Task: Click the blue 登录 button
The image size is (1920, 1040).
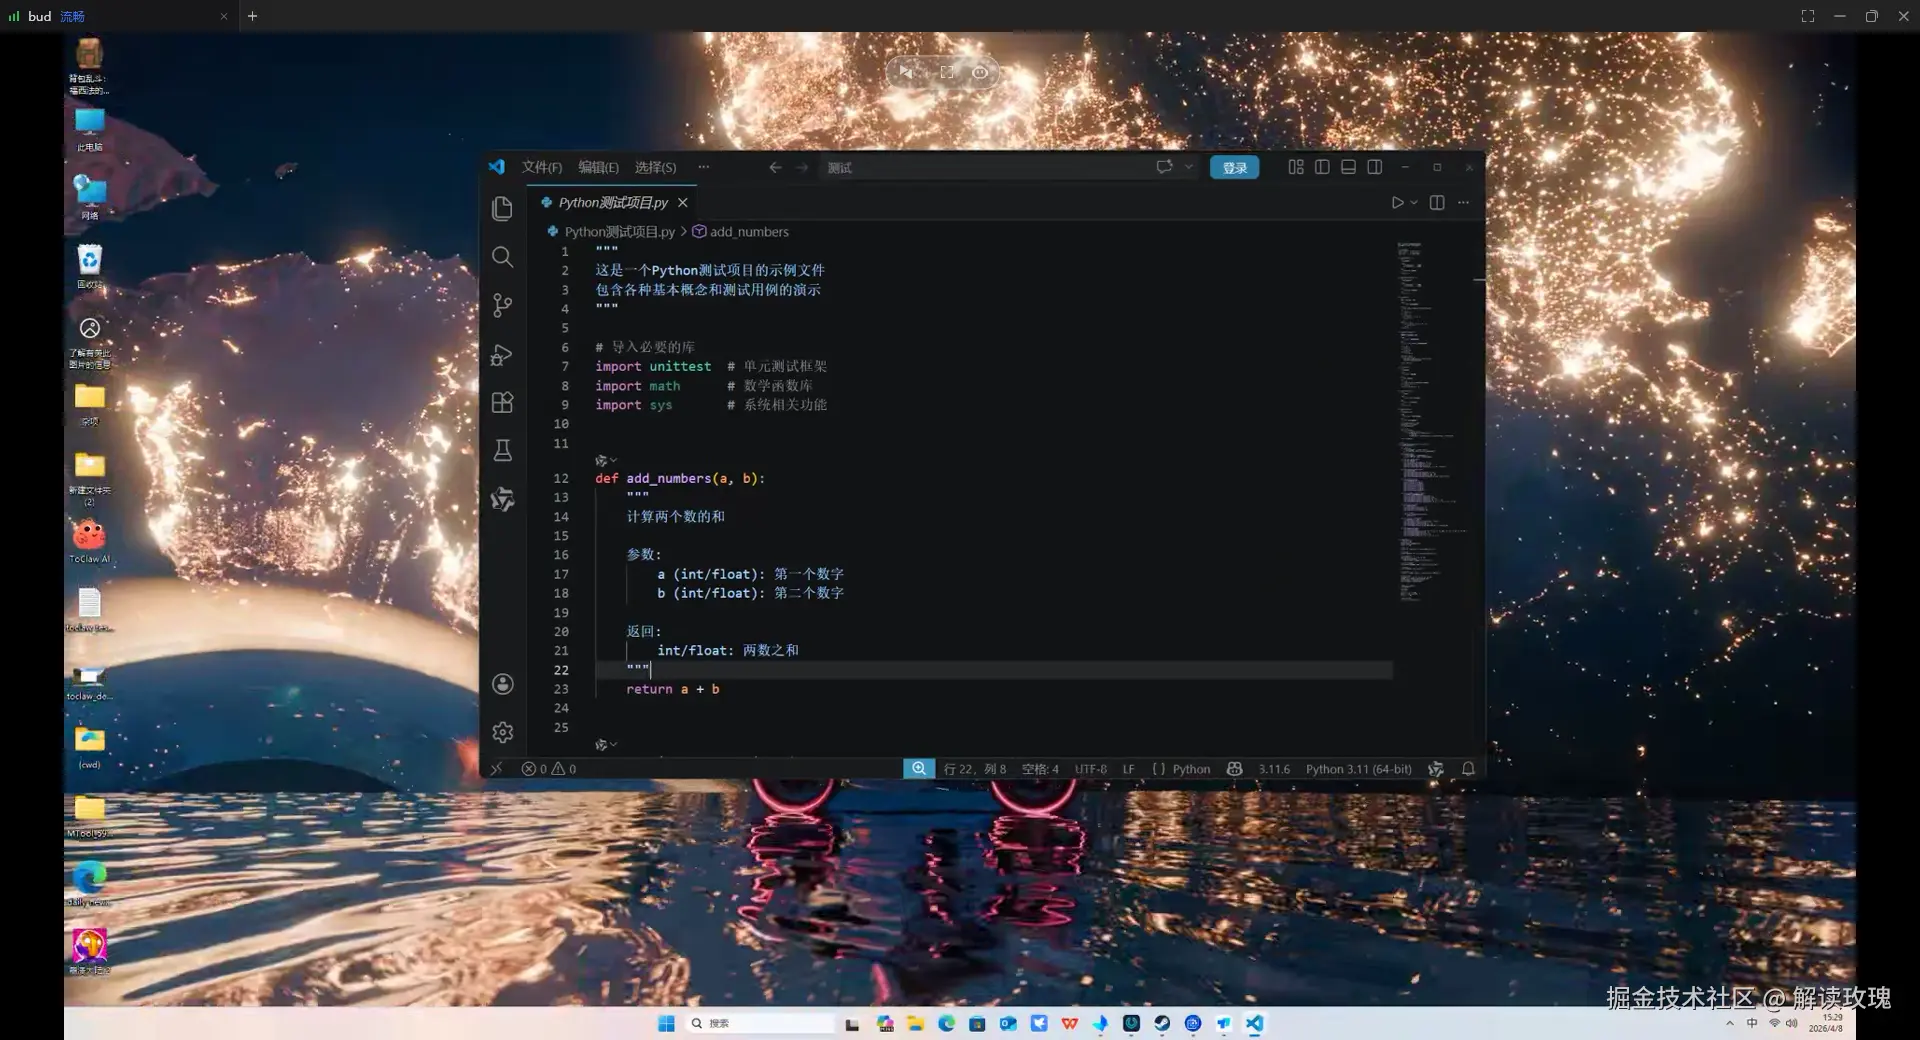Action: (x=1234, y=167)
